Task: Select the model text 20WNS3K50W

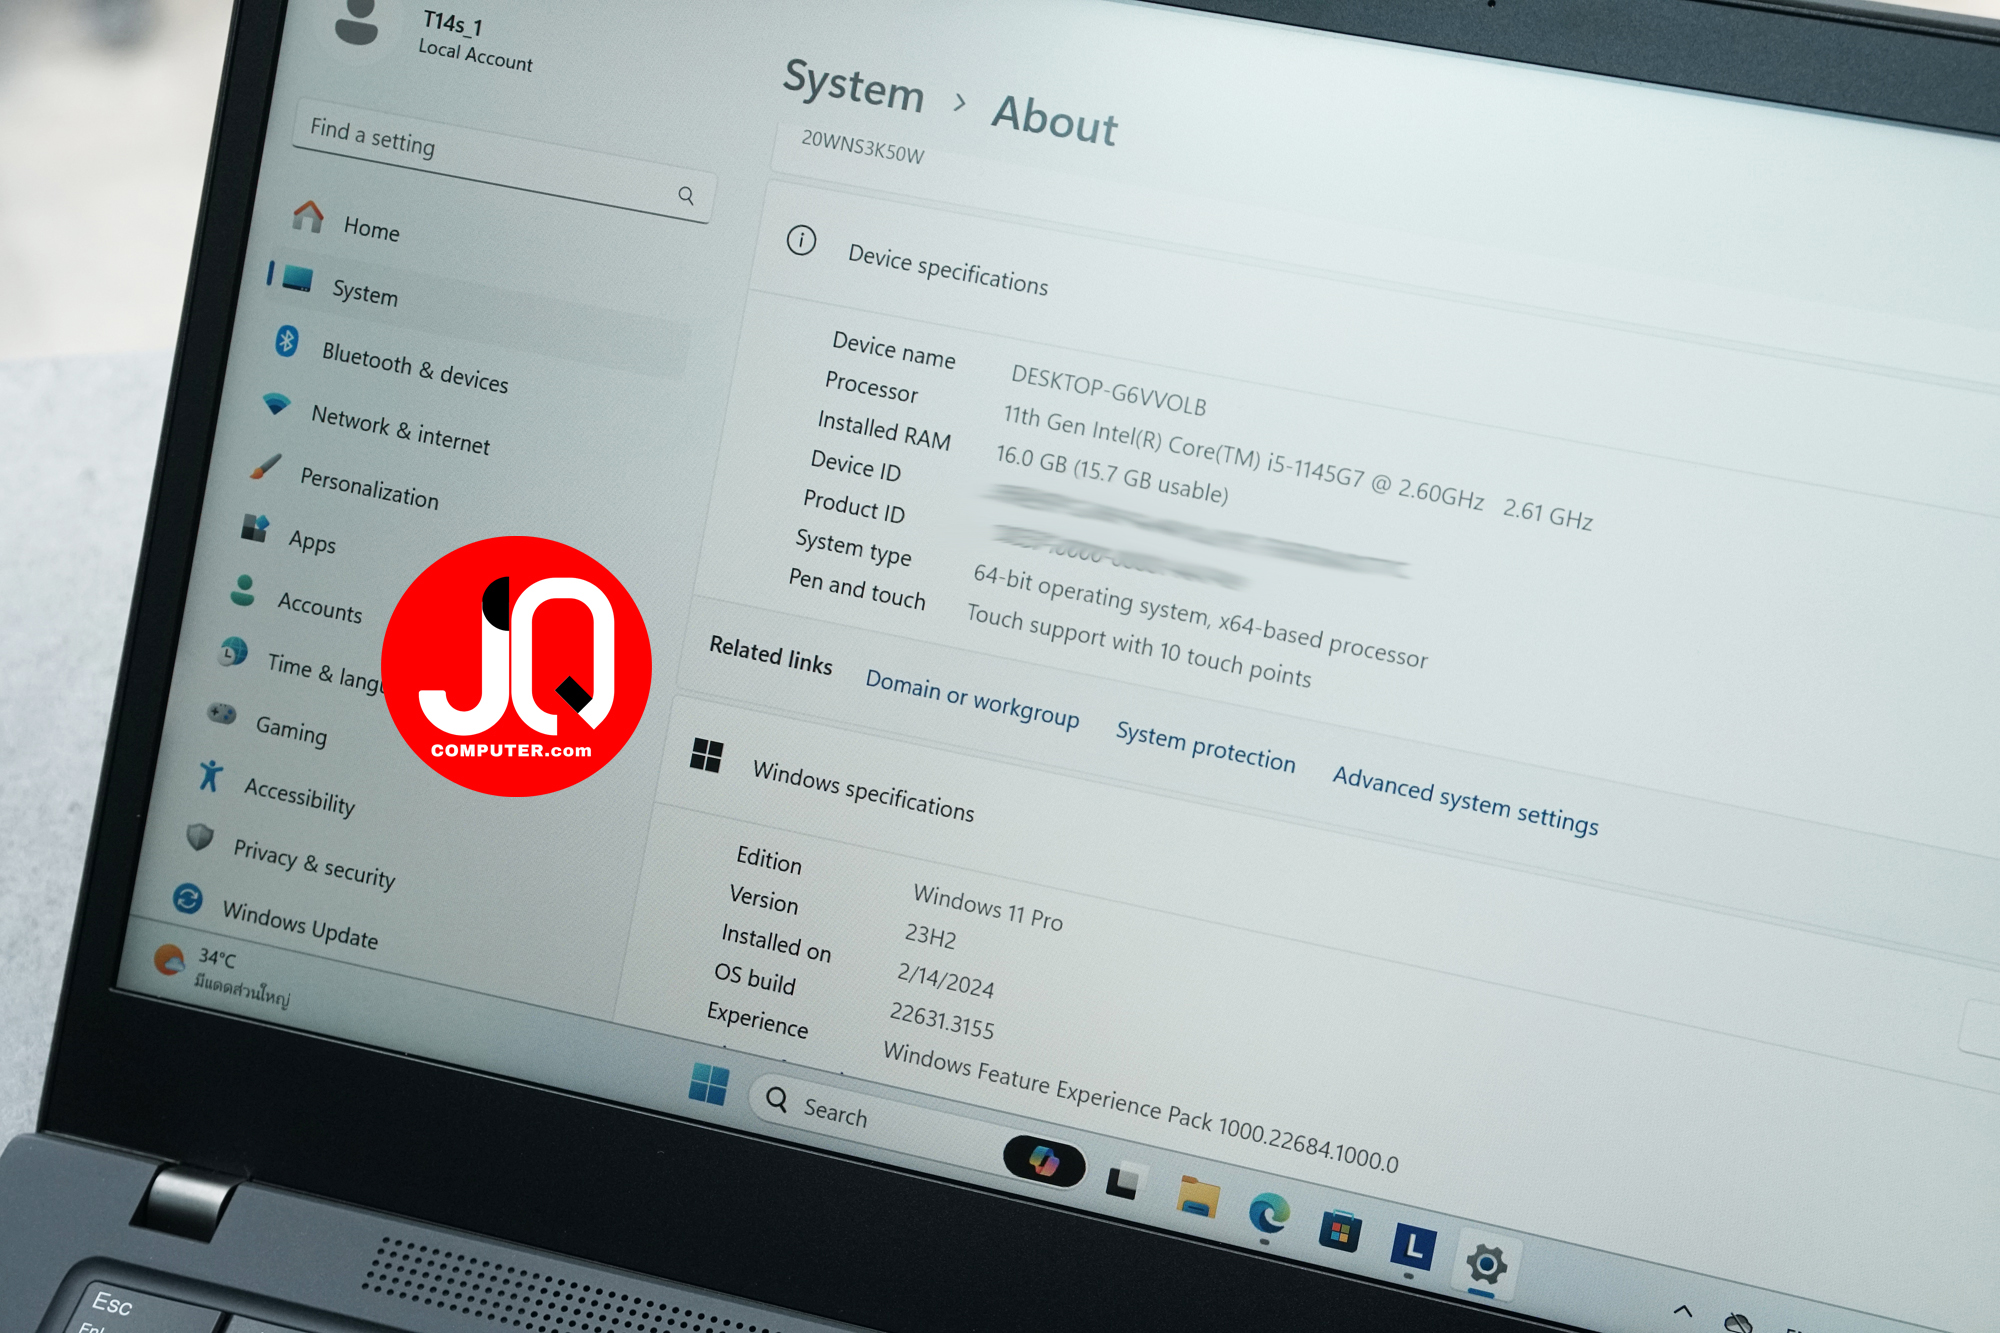Action: (x=862, y=147)
